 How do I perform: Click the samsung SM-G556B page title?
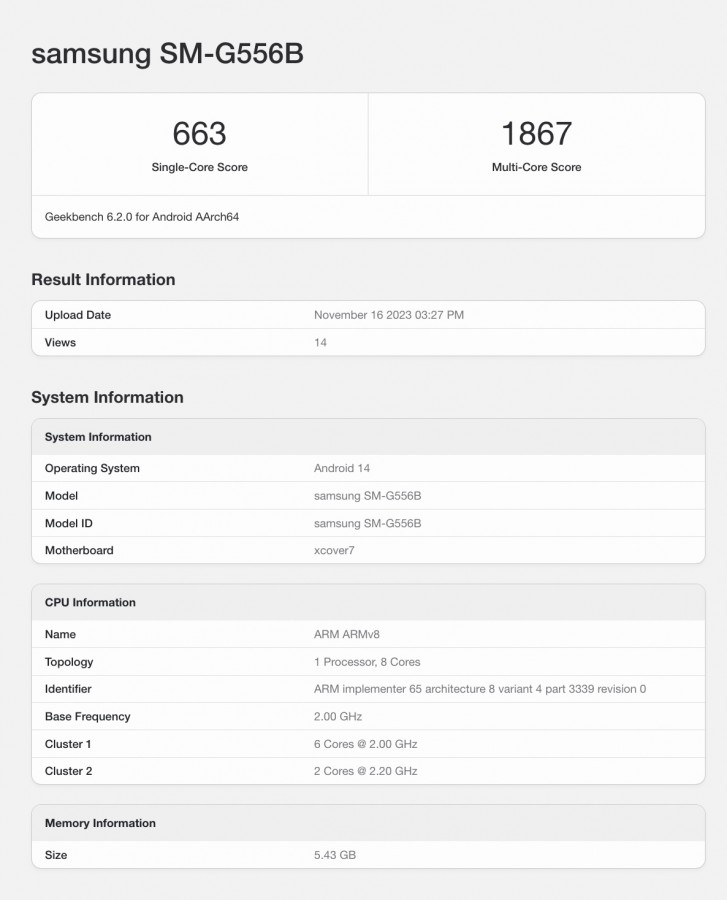coord(167,54)
